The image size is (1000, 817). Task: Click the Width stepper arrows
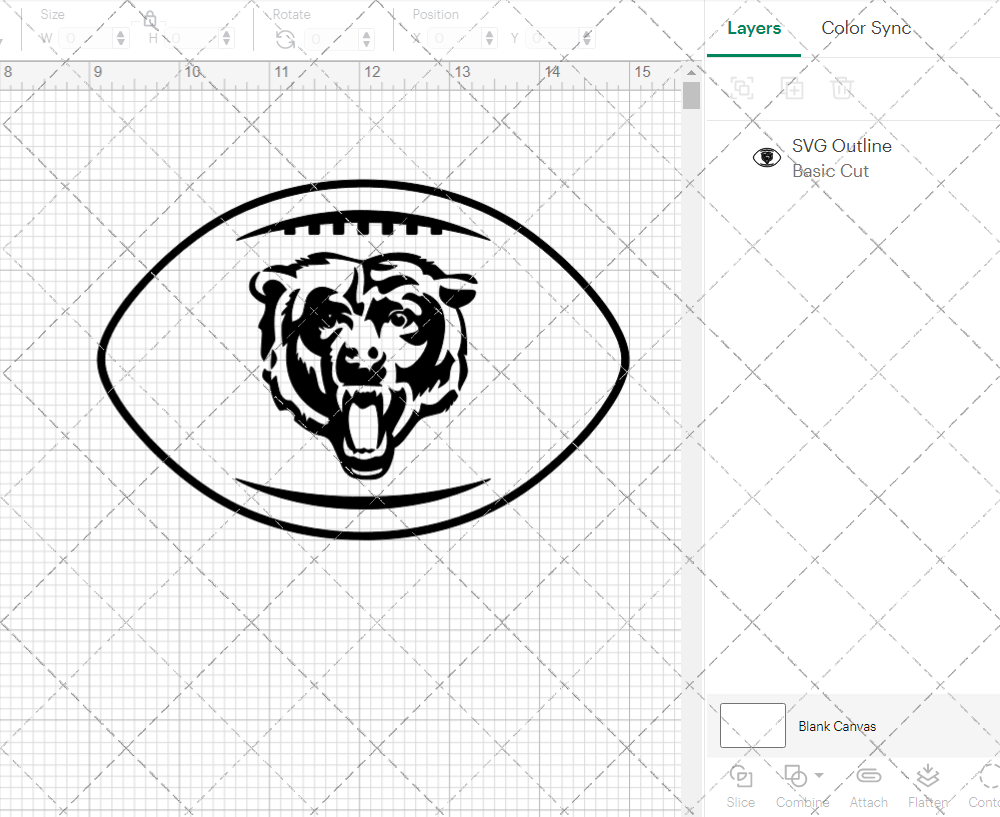122,39
